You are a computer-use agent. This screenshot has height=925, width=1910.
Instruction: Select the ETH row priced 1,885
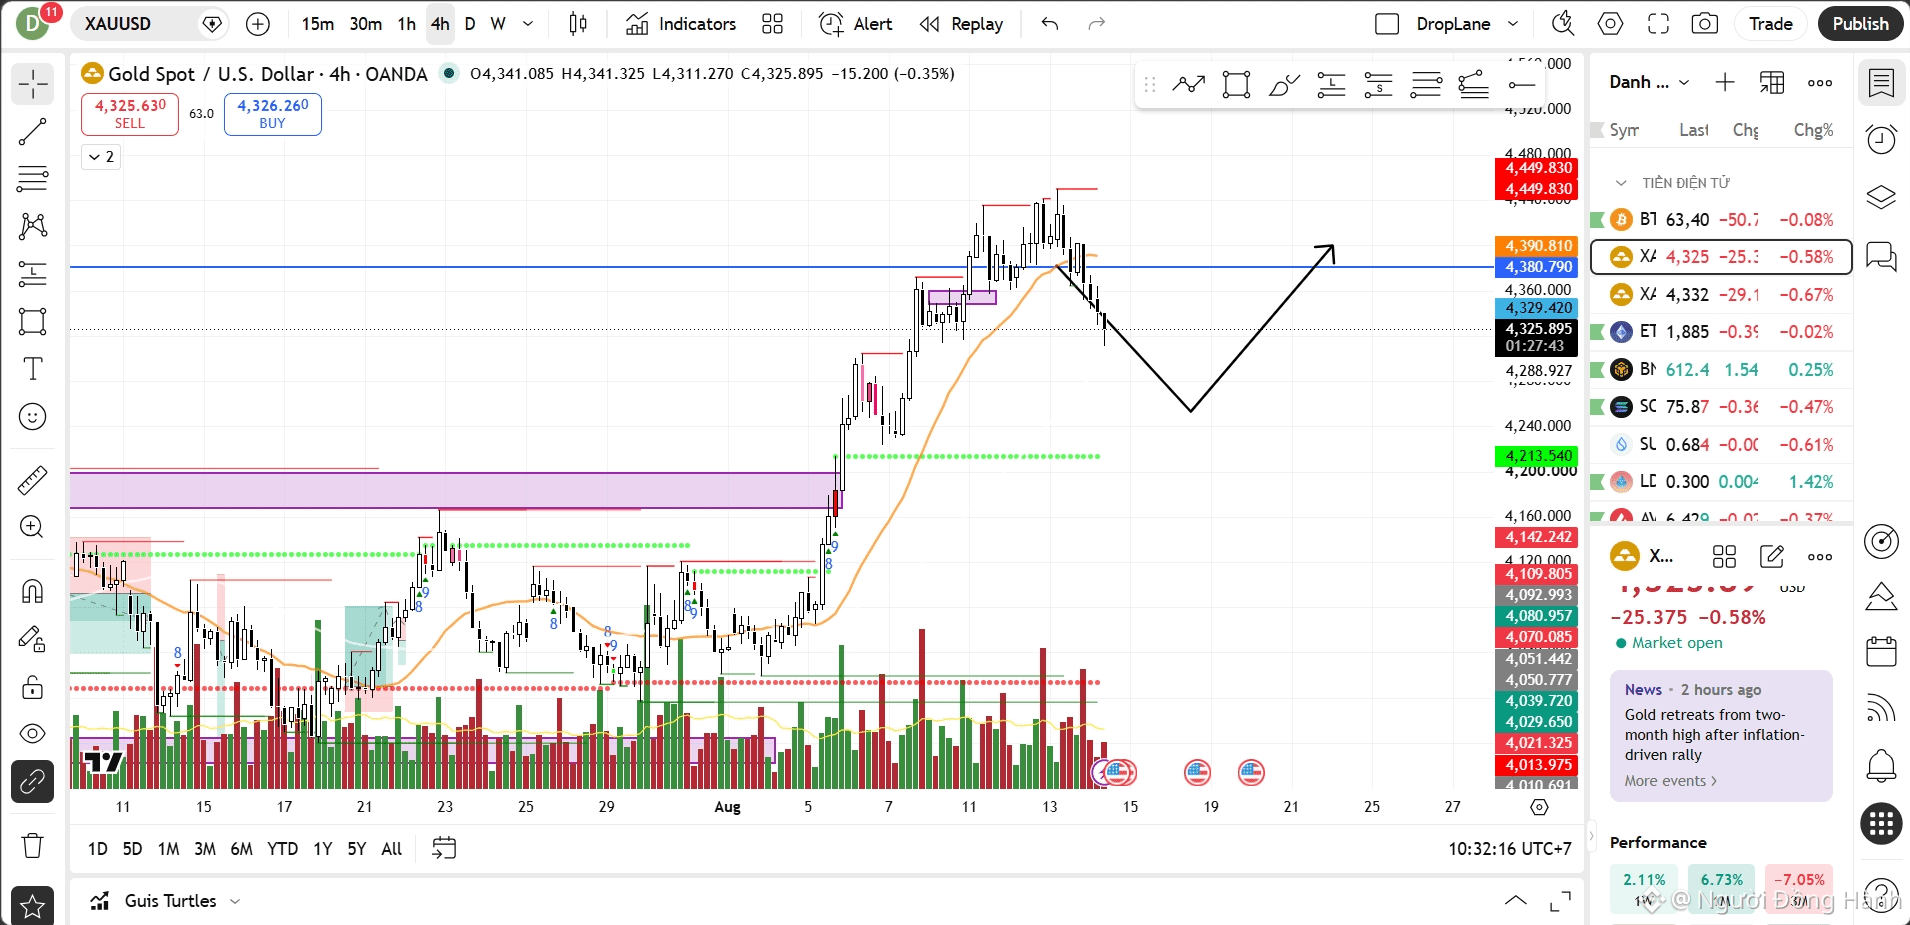tap(1721, 332)
